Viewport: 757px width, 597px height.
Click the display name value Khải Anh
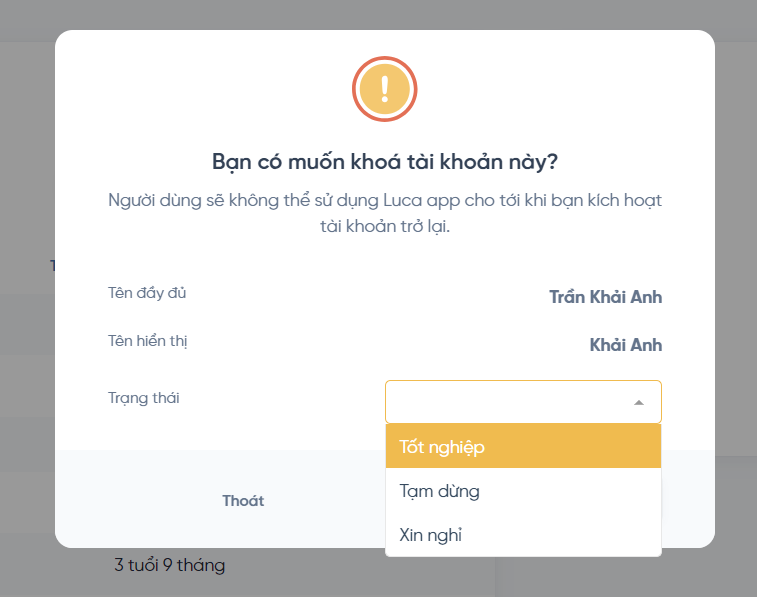point(625,345)
